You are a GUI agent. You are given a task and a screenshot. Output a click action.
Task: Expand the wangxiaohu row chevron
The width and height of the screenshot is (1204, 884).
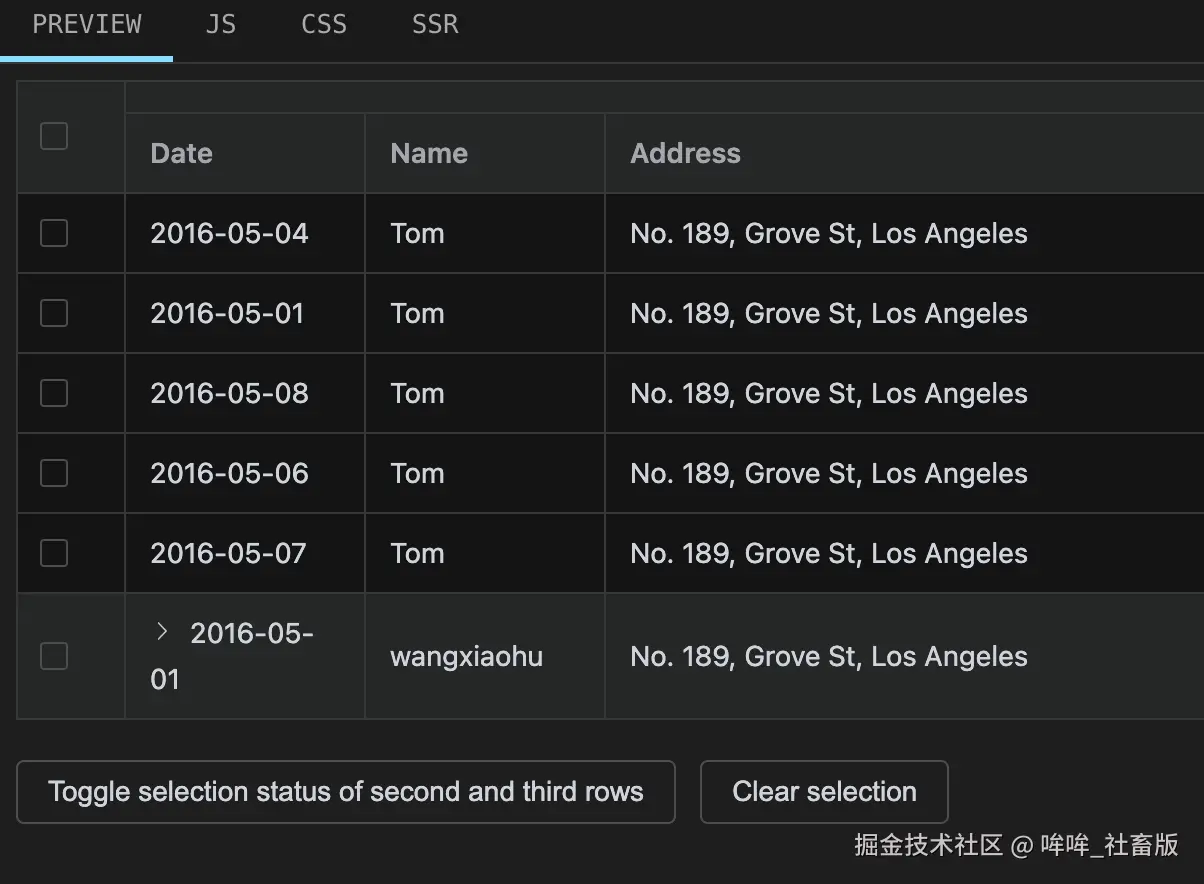point(162,632)
